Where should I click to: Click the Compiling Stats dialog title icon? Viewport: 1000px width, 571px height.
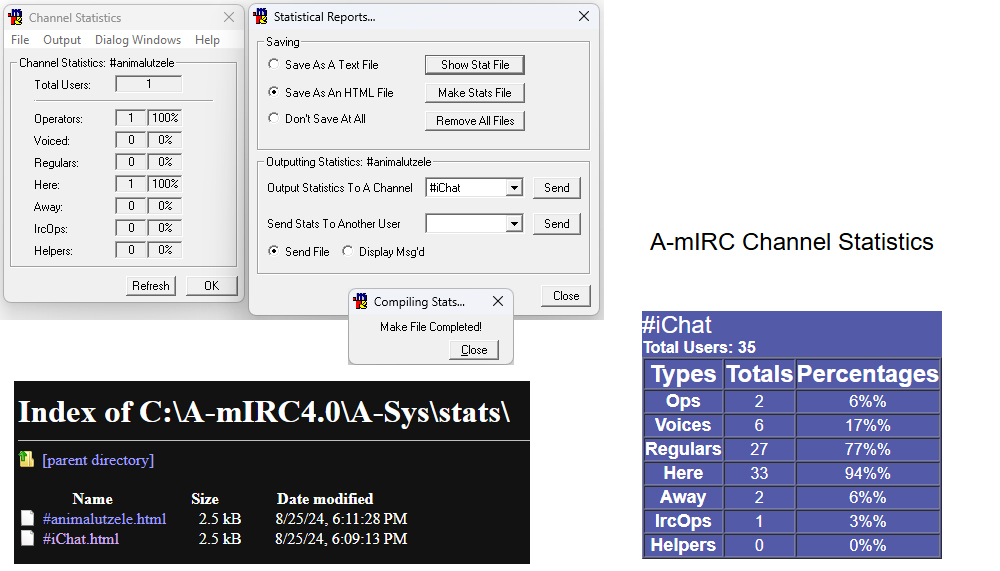pyautogui.click(x=360, y=301)
